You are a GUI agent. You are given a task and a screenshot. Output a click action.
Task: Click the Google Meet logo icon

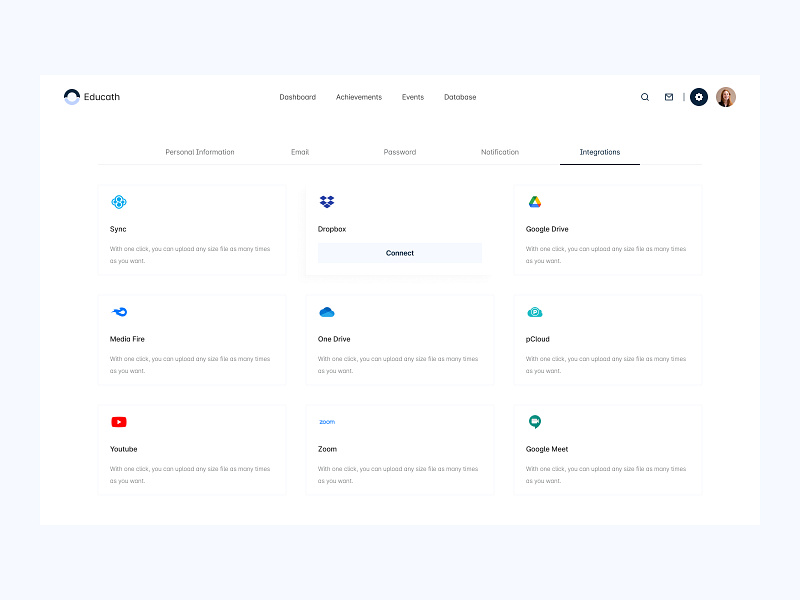click(x=535, y=422)
